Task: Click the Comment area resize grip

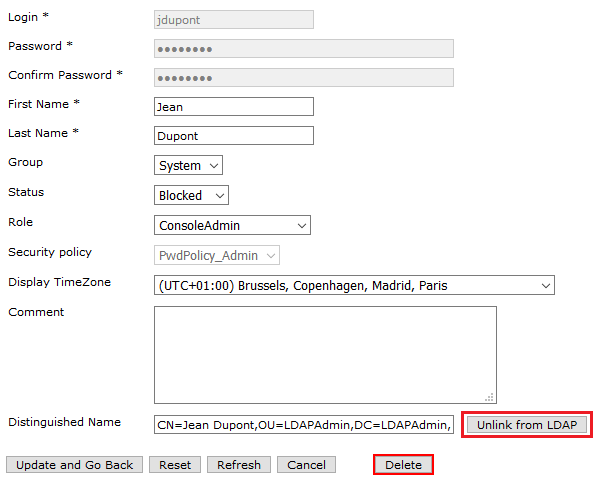Action: click(x=489, y=397)
